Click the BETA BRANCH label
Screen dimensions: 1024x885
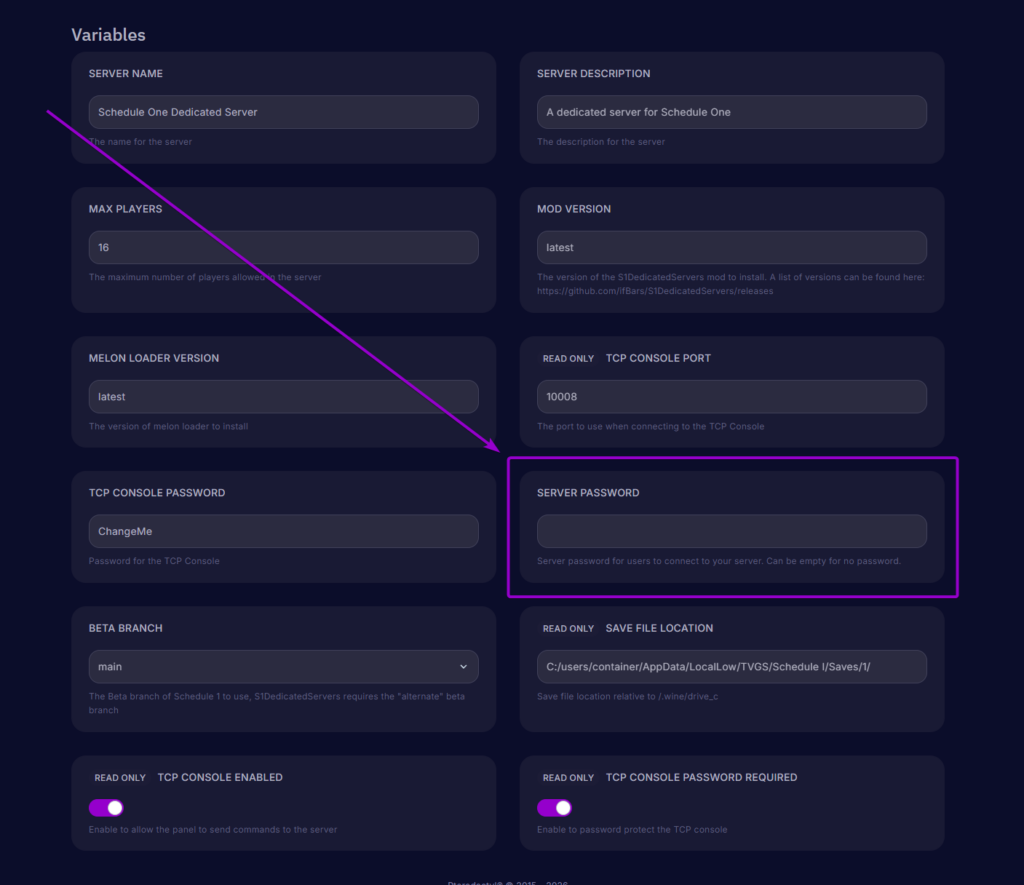(x=125, y=628)
